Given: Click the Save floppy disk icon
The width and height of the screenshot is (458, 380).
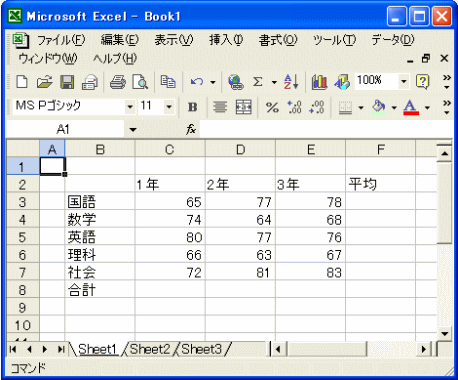Looking at the screenshot, I should point(67,82).
